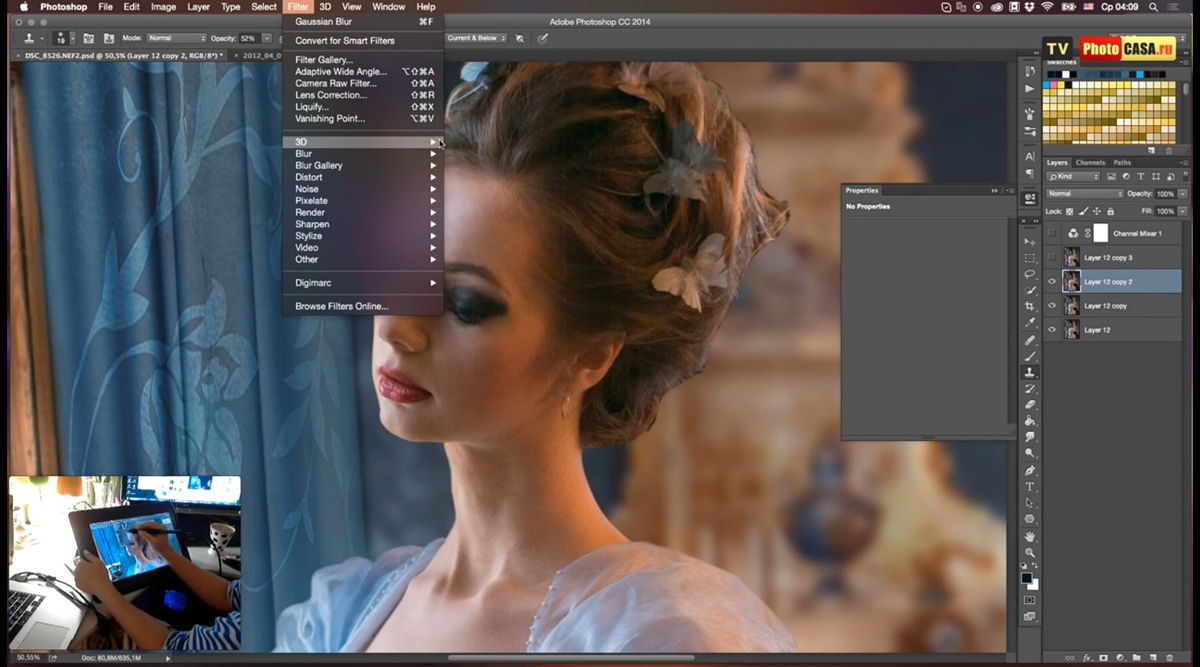The height and width of the screenshot is (667, 1200).
Task: Click the Add layer style fx icon
Action: [1086, 657]
